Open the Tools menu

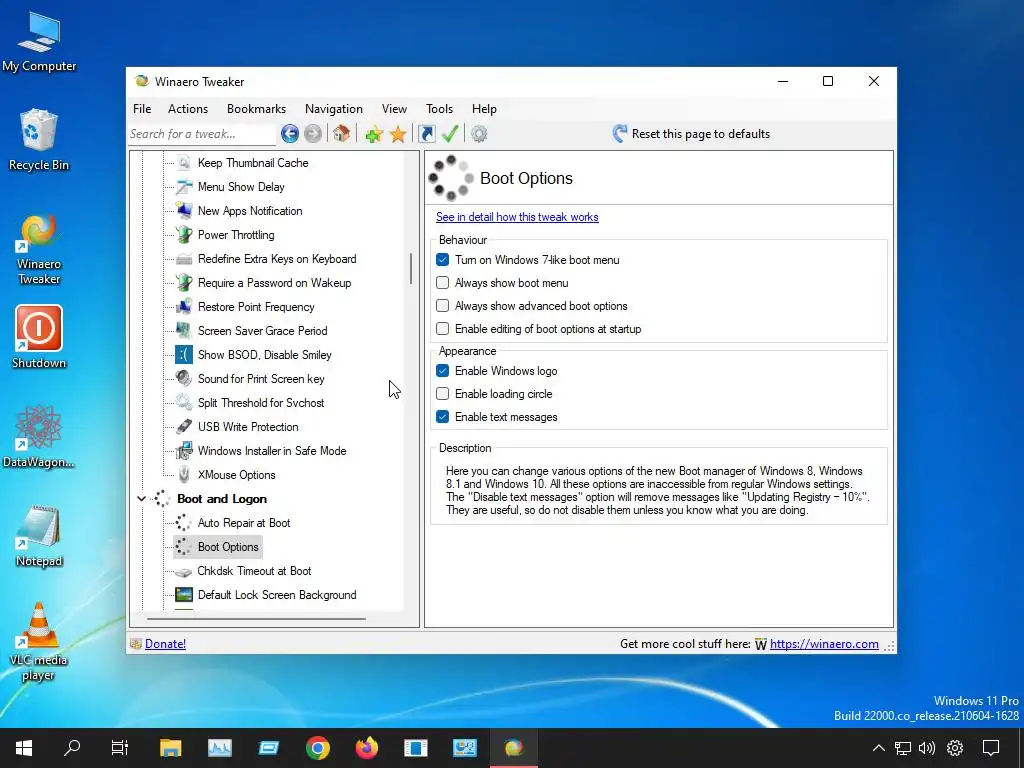440,109
